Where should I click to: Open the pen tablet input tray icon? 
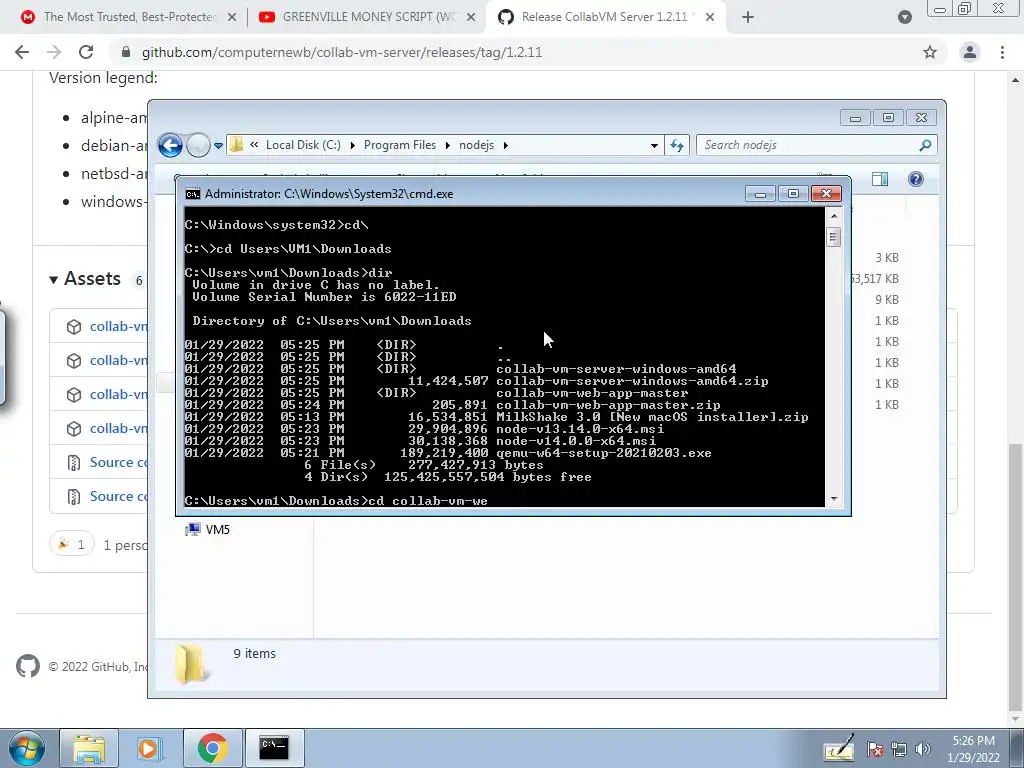pyautogui.click(x=839, y=748)
